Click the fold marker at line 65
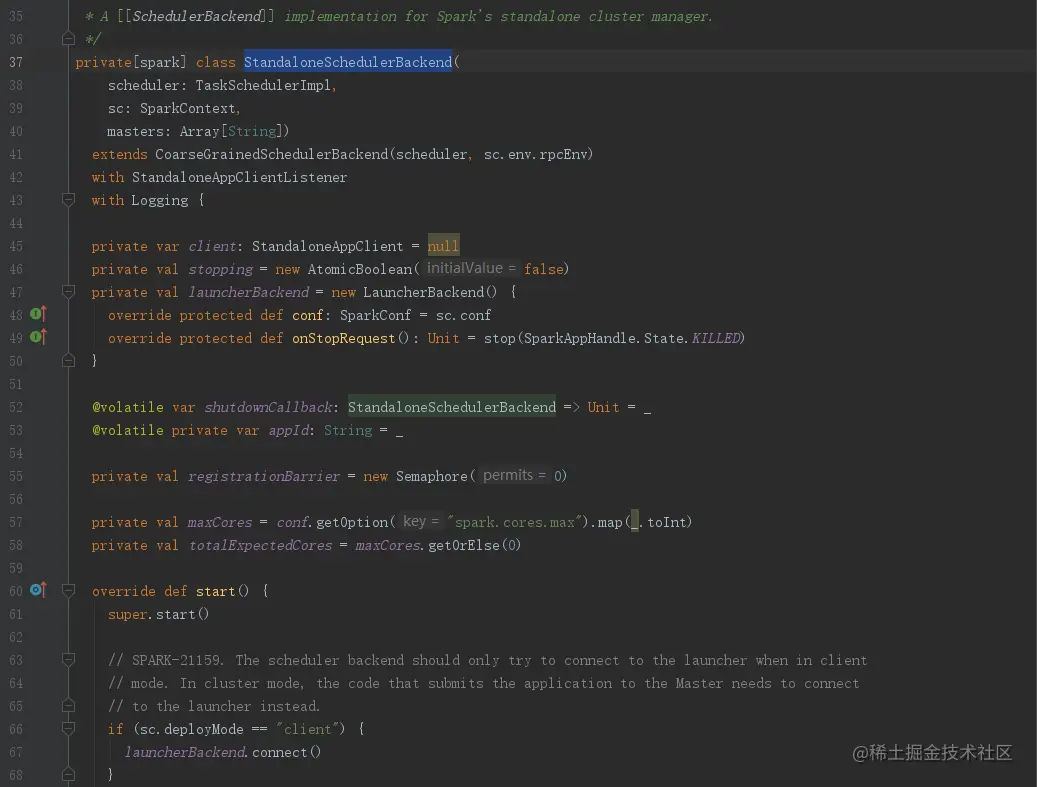Screen dimensions: 1037x787 (68, 705)
